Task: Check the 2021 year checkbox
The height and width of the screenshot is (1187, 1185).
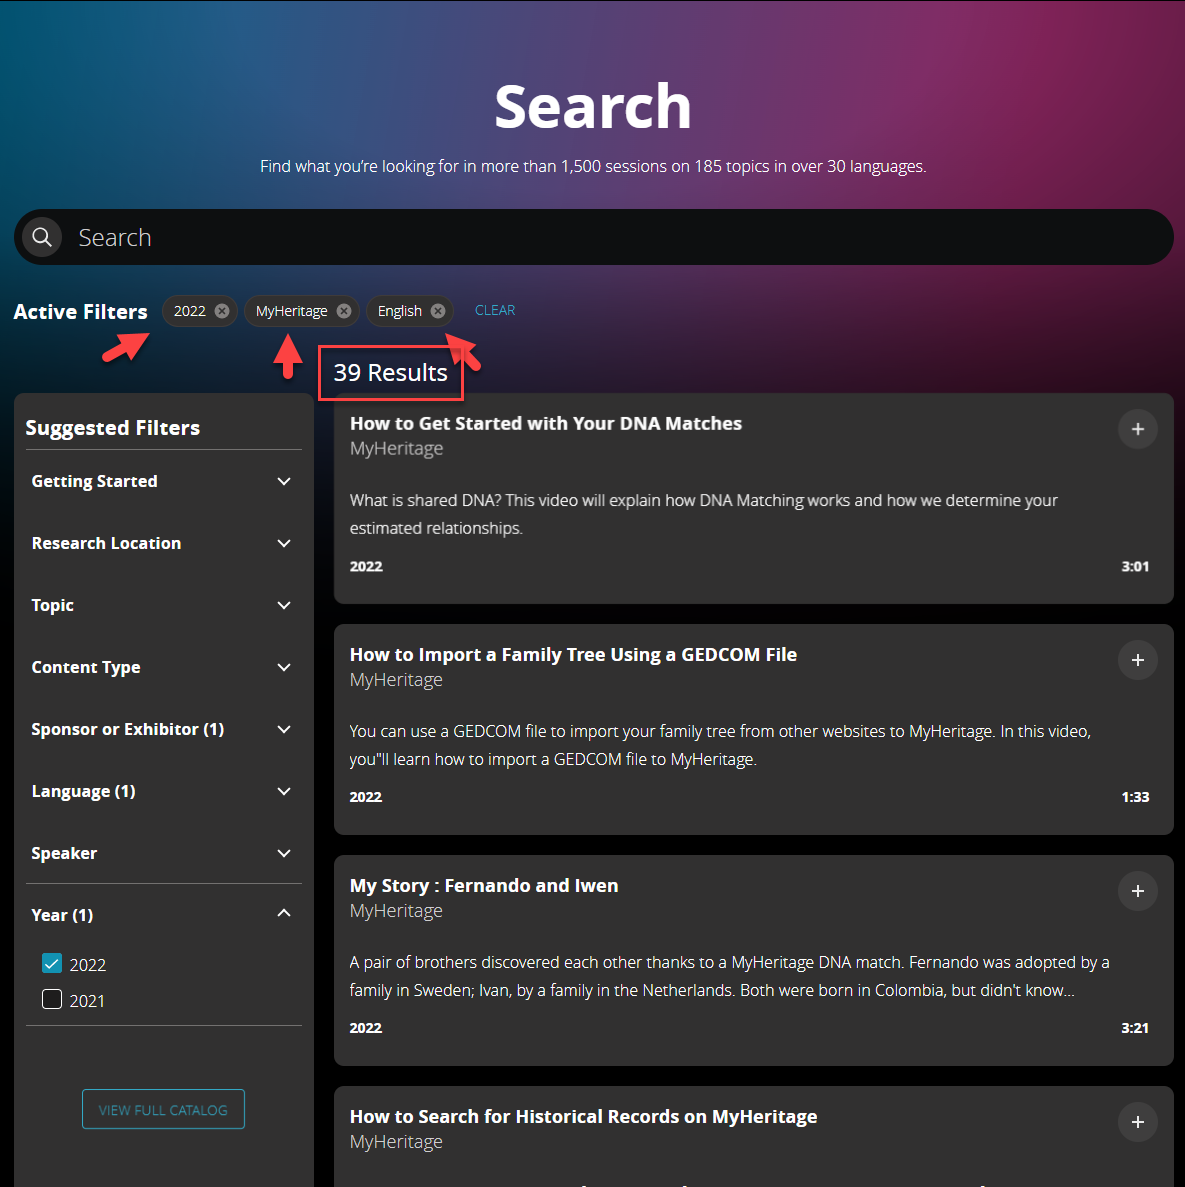Action: click(51, 999)
